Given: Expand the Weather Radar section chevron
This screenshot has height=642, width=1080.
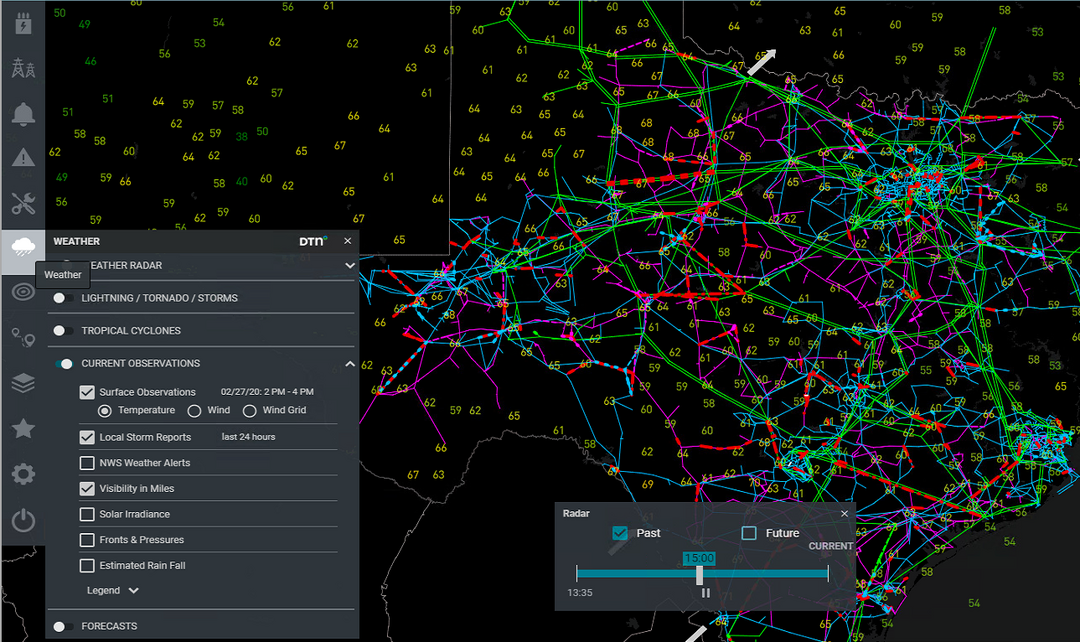Looking at the screenshot, I should (x=349, y=266).
